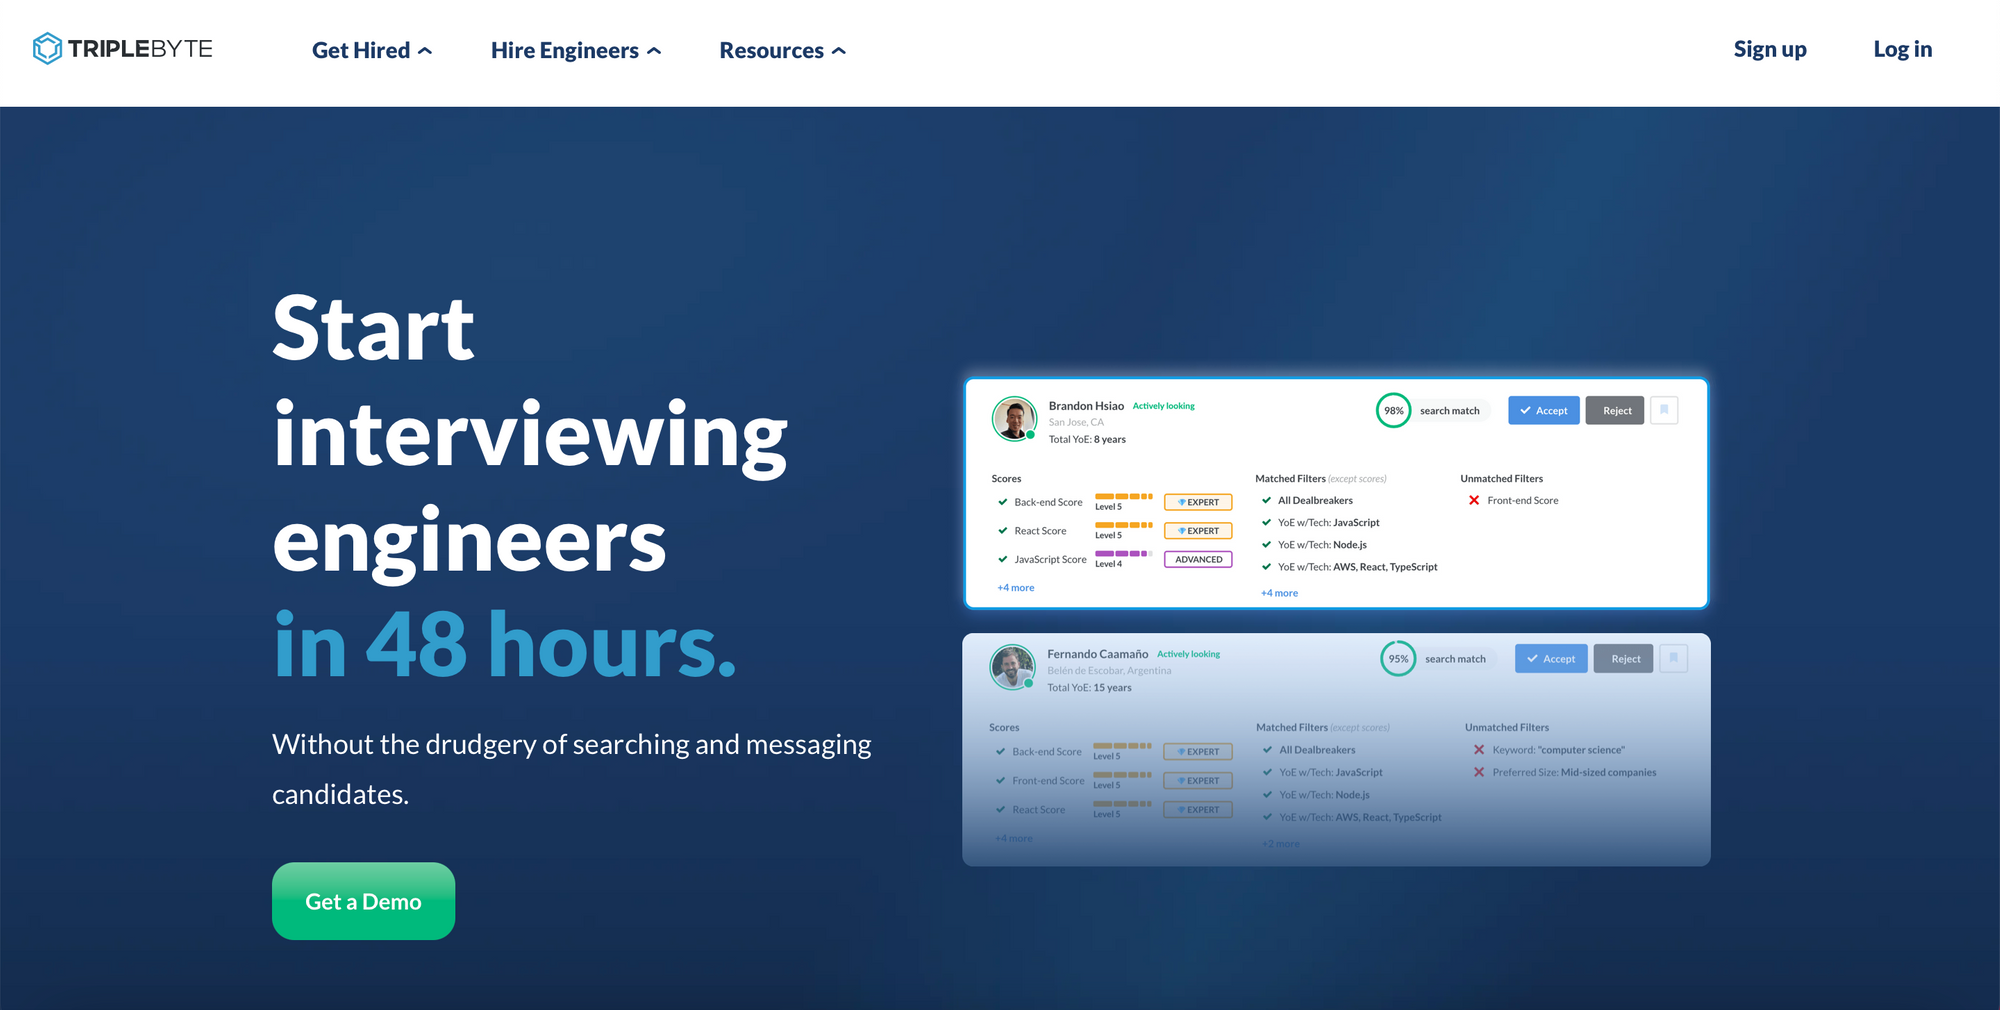This screenshot has width=2000, height=1010.
Task: Click the checkmark next to All Dealbreakers on Brandon's card
Action: tap(1266, 500)
